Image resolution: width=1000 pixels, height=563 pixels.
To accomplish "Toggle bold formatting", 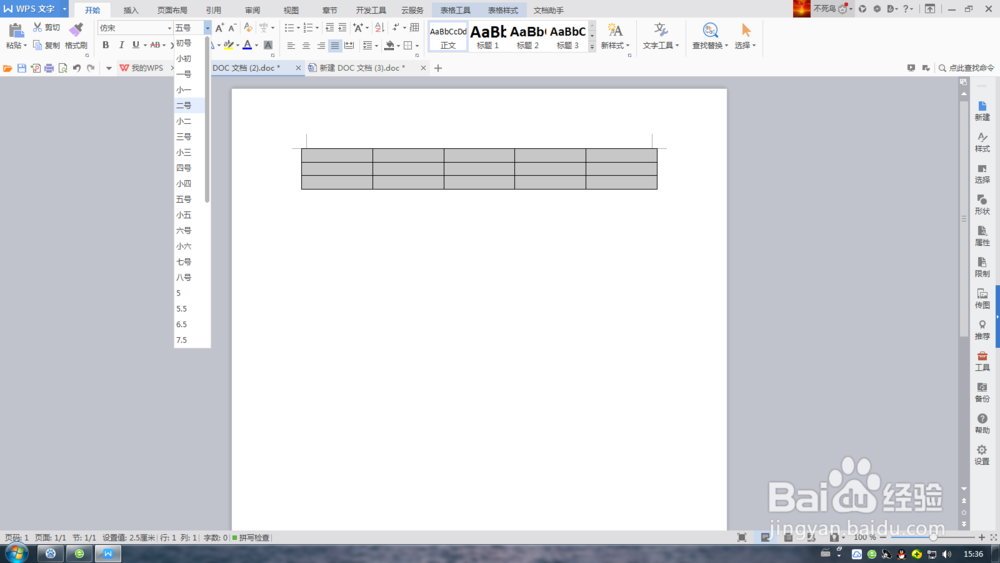I will (x=106, y=45).
